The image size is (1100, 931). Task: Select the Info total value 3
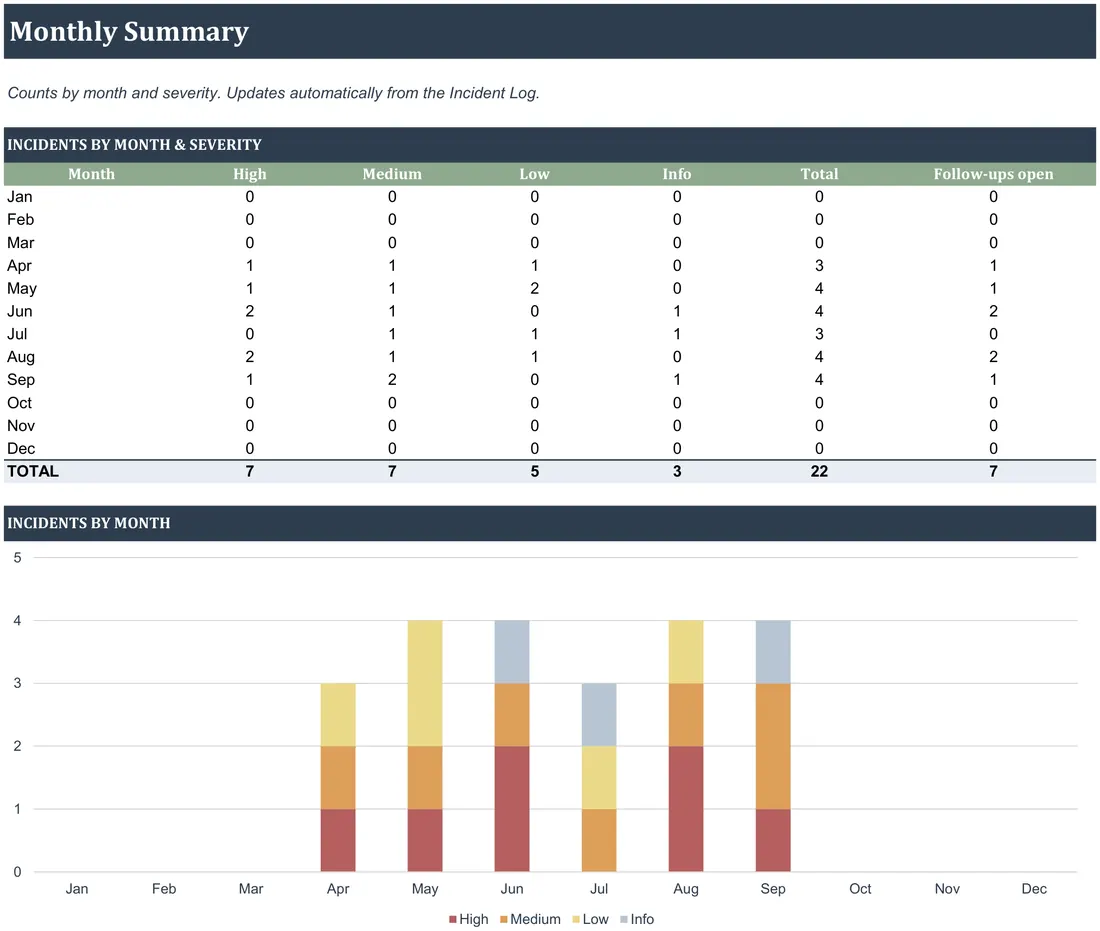[x=677, y=471]
